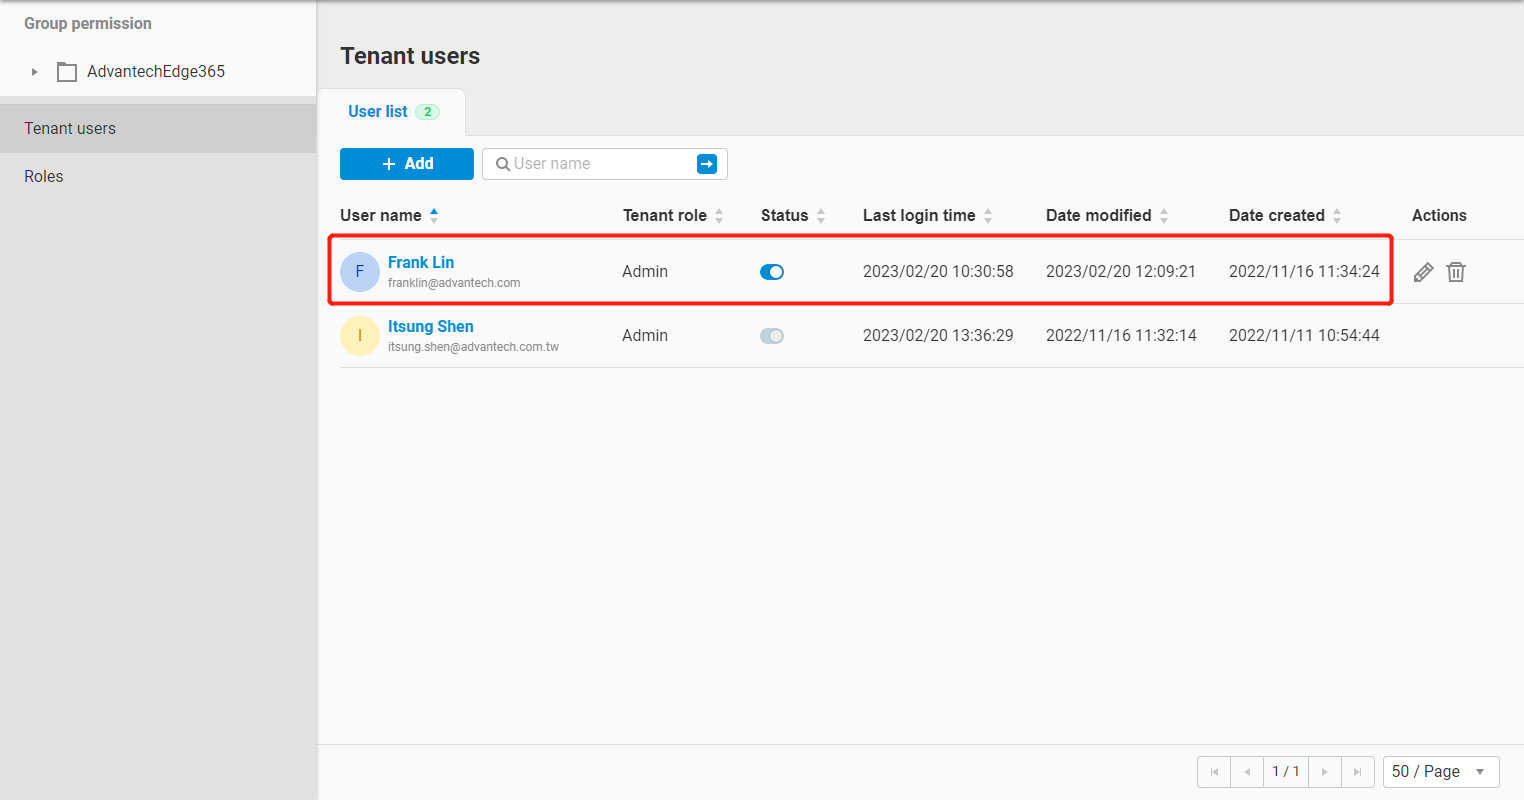Select the User list tab
Viewport: 1524px width, 800px height.
coord(378,112)
